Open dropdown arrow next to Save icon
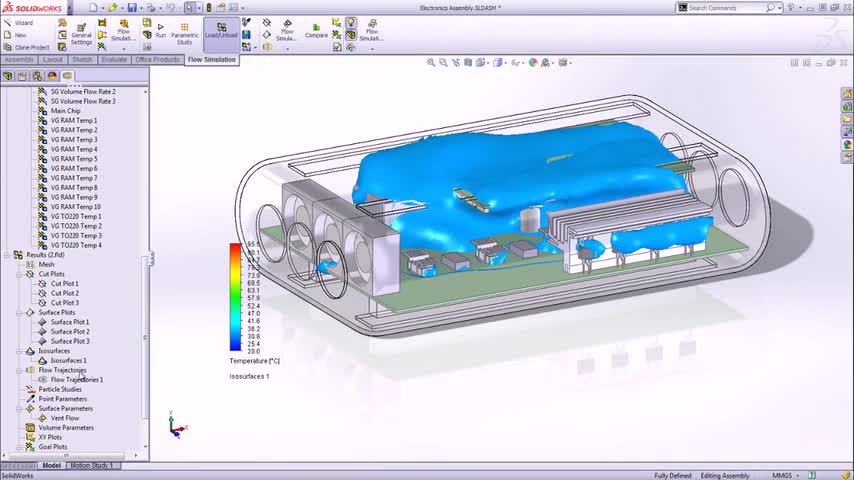This screenshot has width=854, height=480. [141, 8]
